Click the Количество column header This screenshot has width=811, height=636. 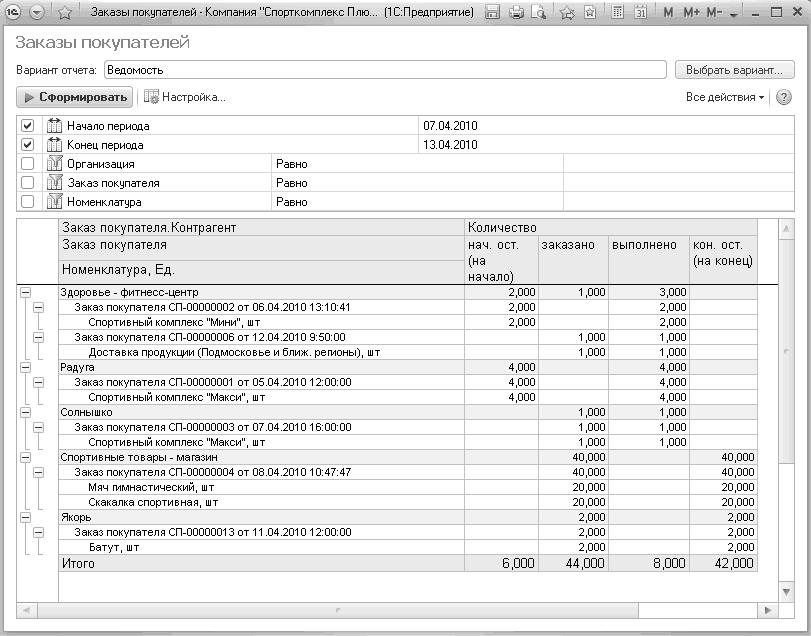click(x=611, y=228)
